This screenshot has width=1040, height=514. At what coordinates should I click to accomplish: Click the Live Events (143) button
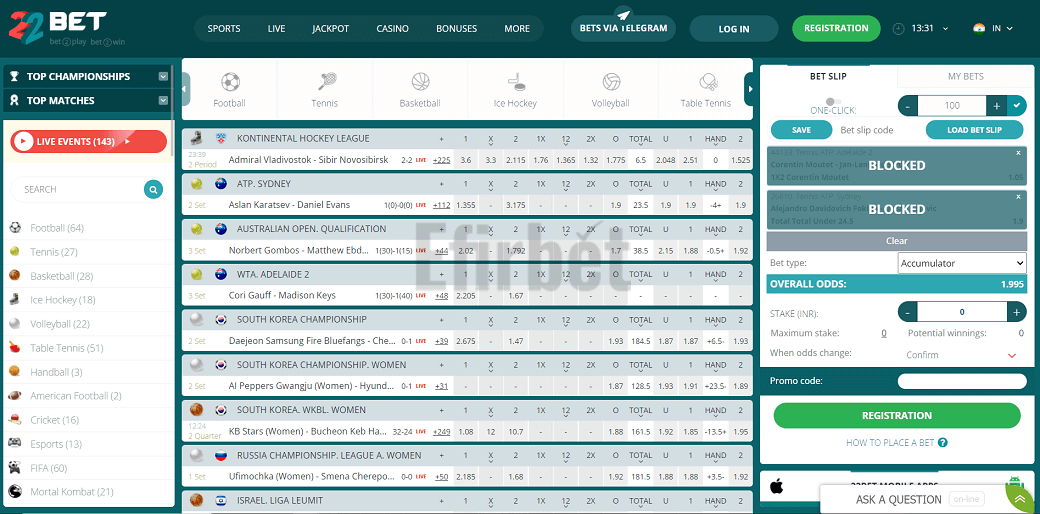coord(88,141)
